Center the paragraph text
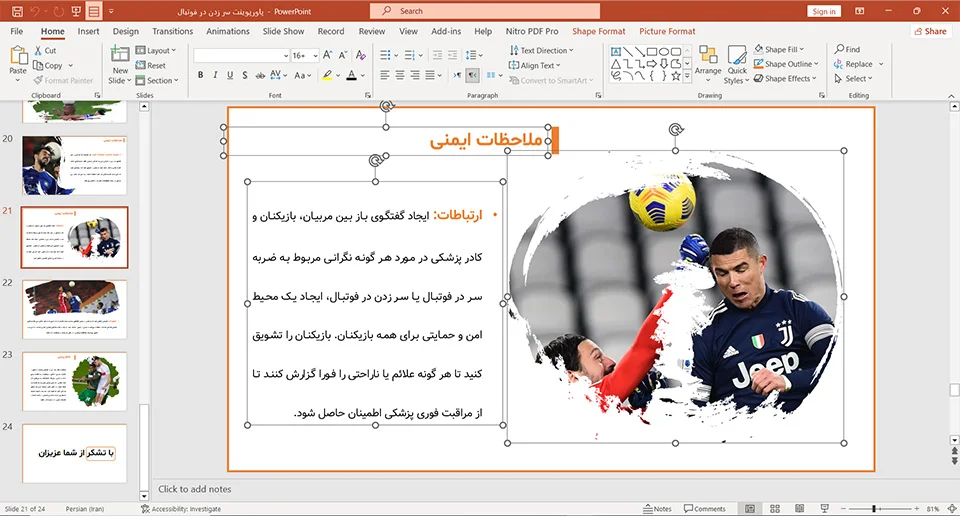 pos(400,75)
